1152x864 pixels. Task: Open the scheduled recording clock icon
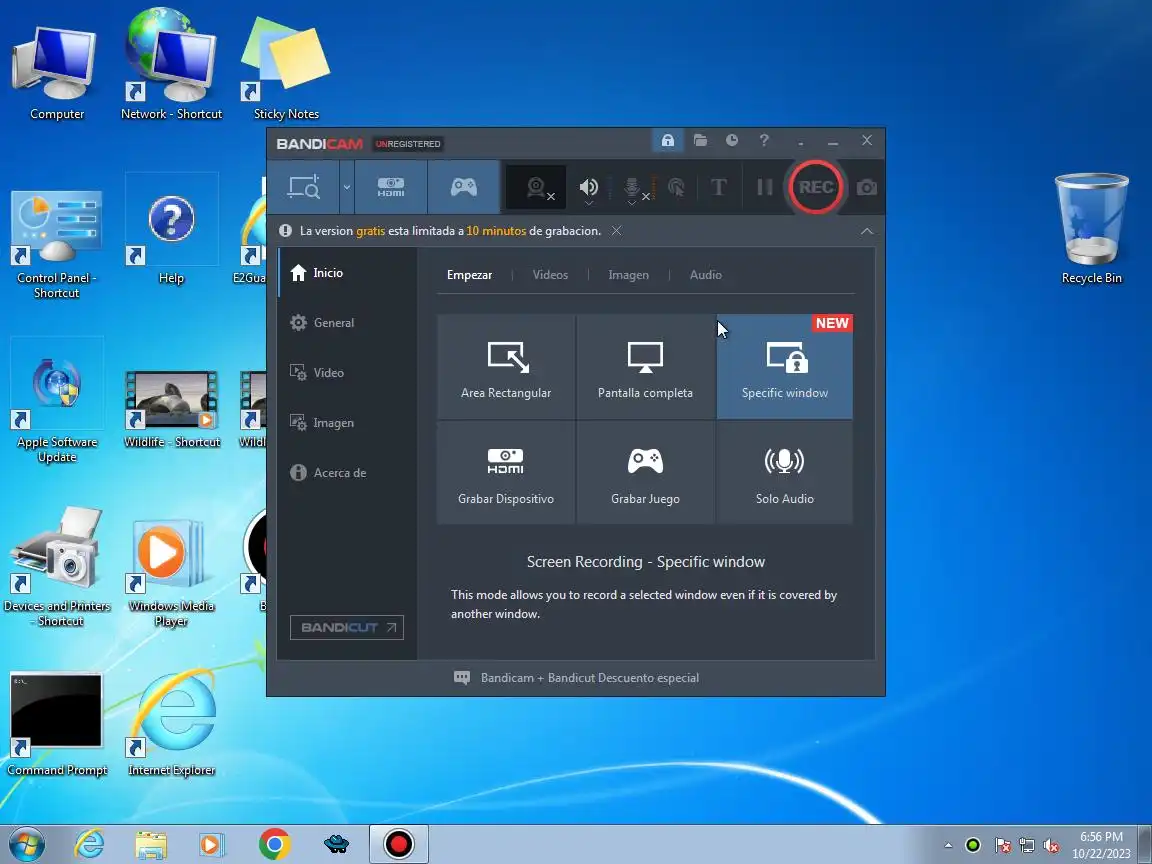[732, 140]
